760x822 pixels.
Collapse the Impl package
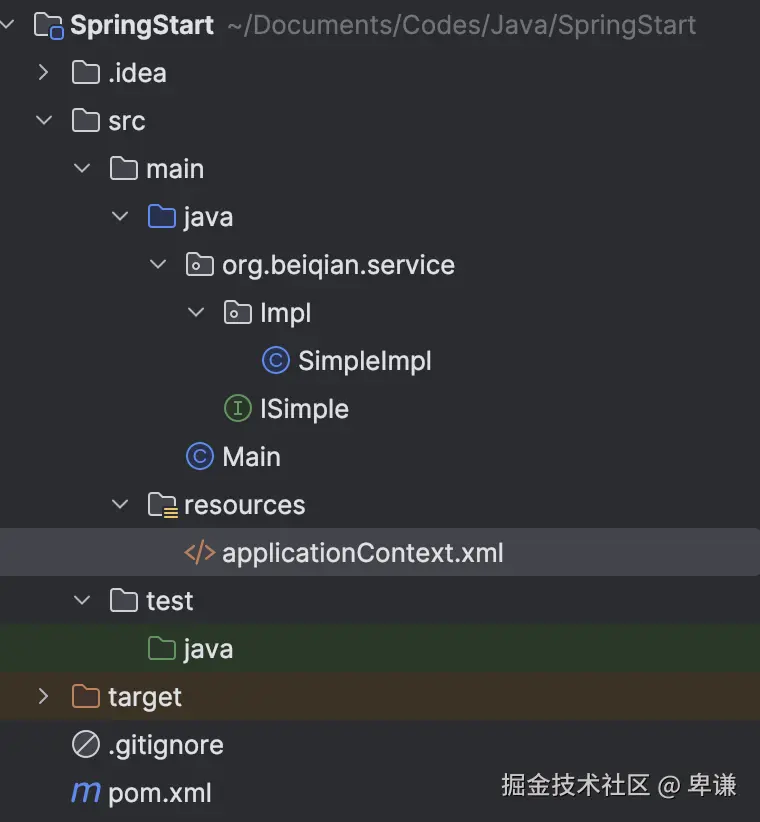pyautogui.click(x=195, y=313)
